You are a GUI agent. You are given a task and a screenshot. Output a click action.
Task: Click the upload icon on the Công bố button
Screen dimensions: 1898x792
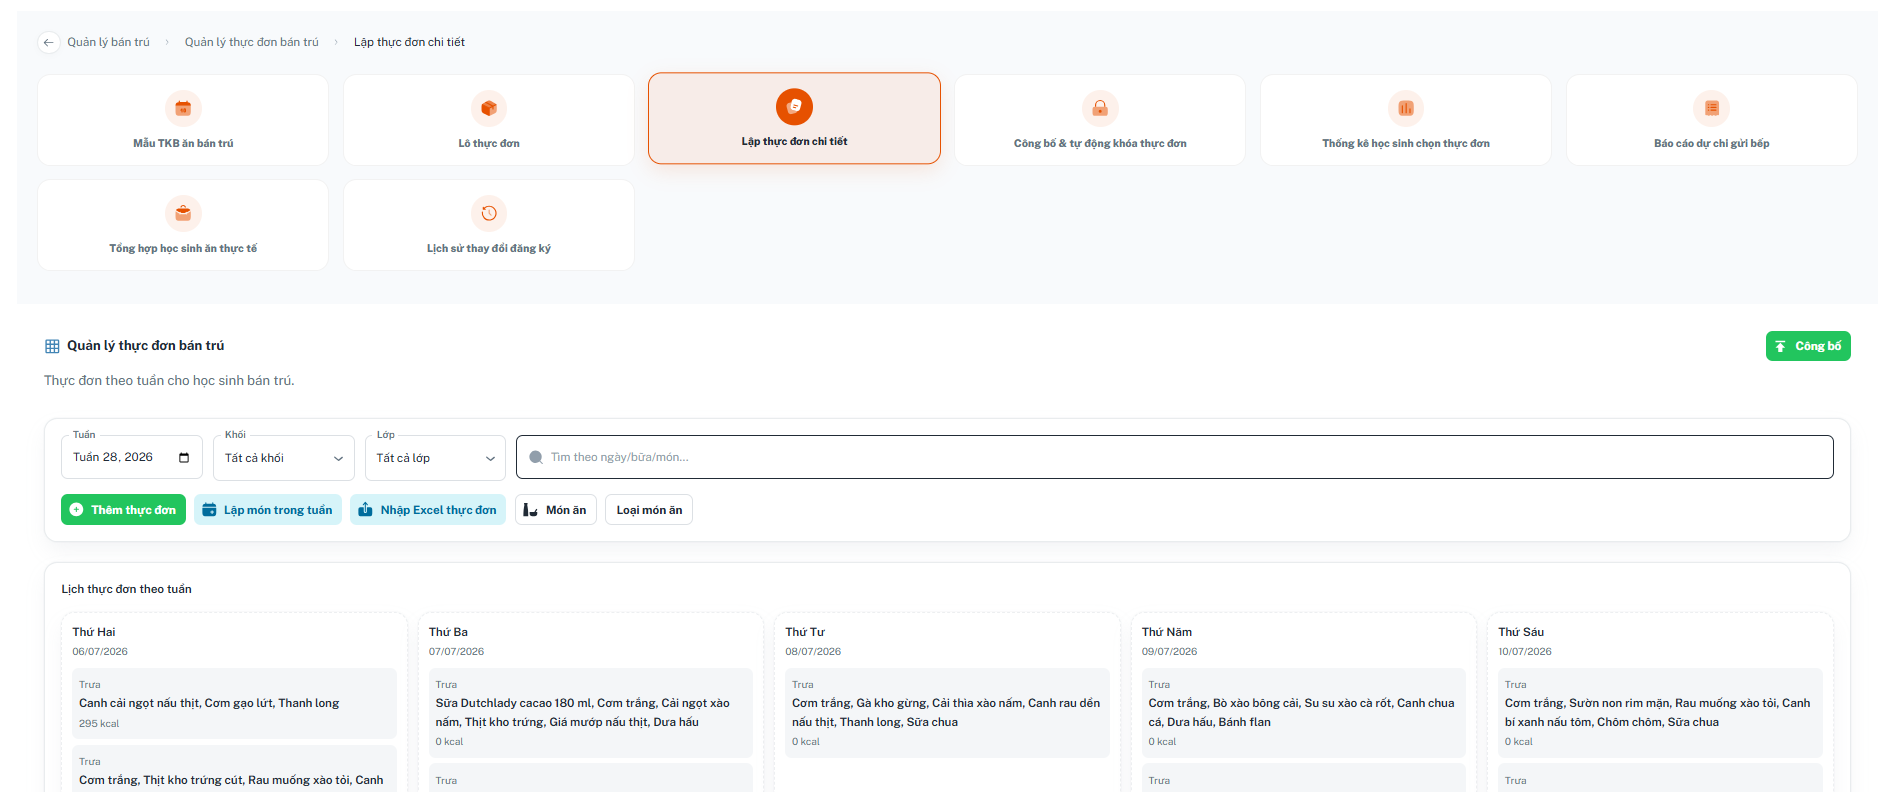(x=1780, y=346)
